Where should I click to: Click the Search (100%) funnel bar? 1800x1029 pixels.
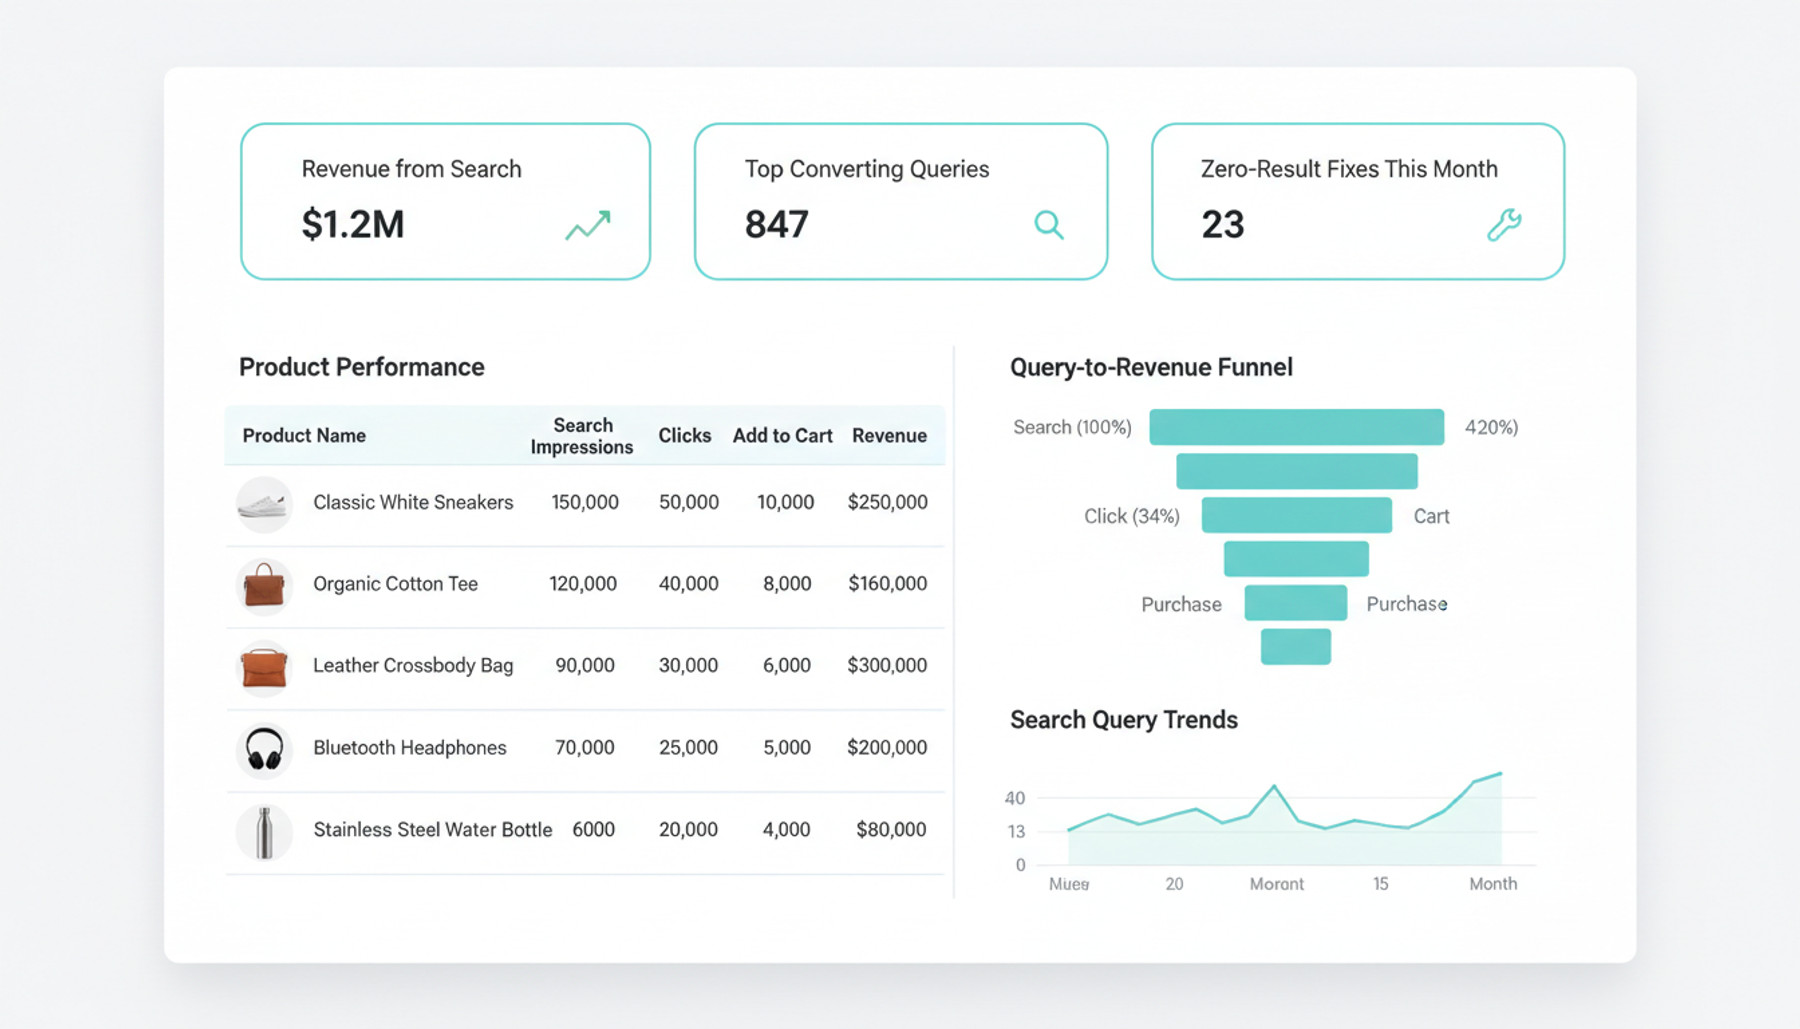pos(1296,427)
